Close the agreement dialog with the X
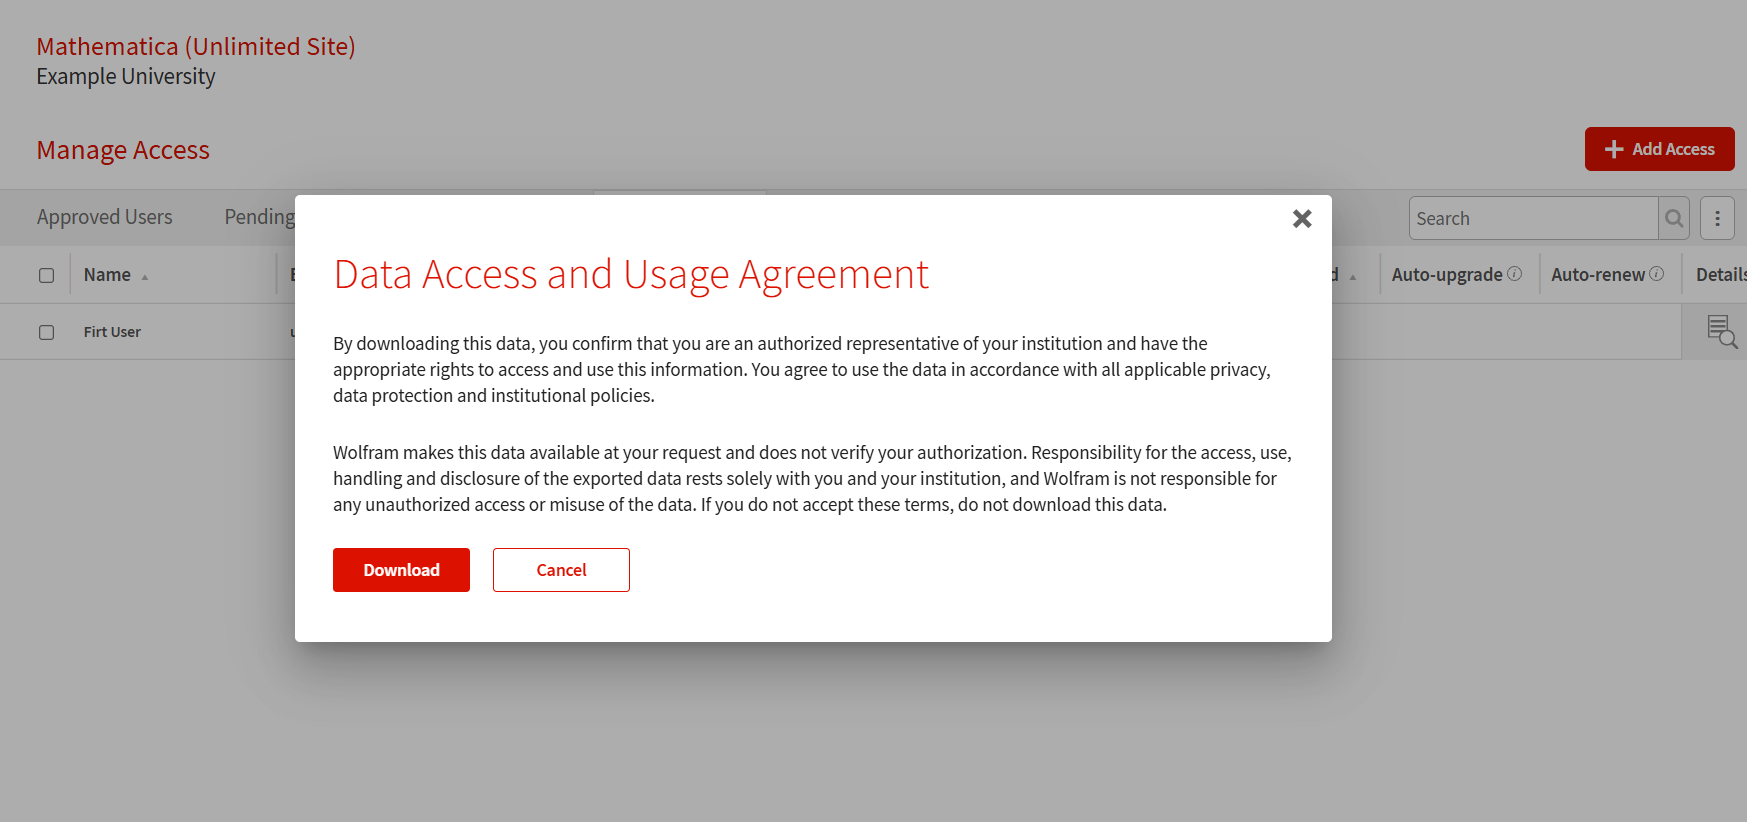 1301,219
